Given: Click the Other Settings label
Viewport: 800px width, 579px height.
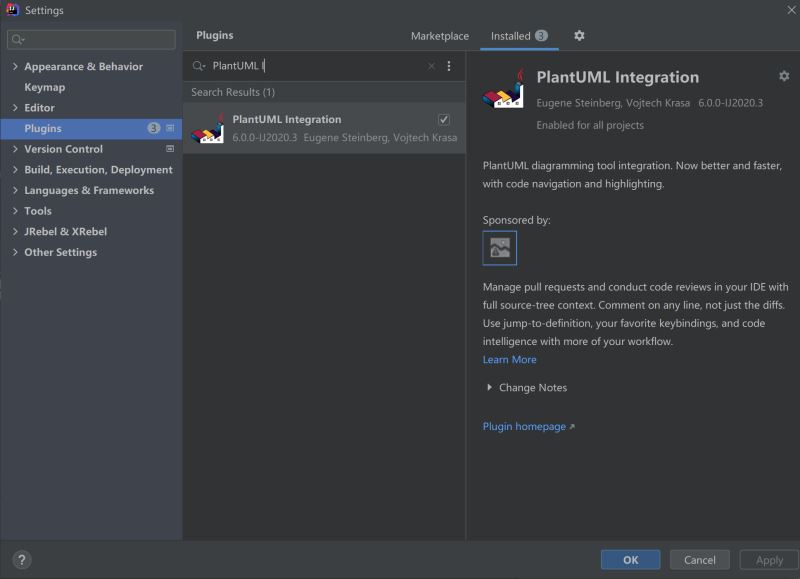Looking at the screenshot, I should [x=61, y=252].
